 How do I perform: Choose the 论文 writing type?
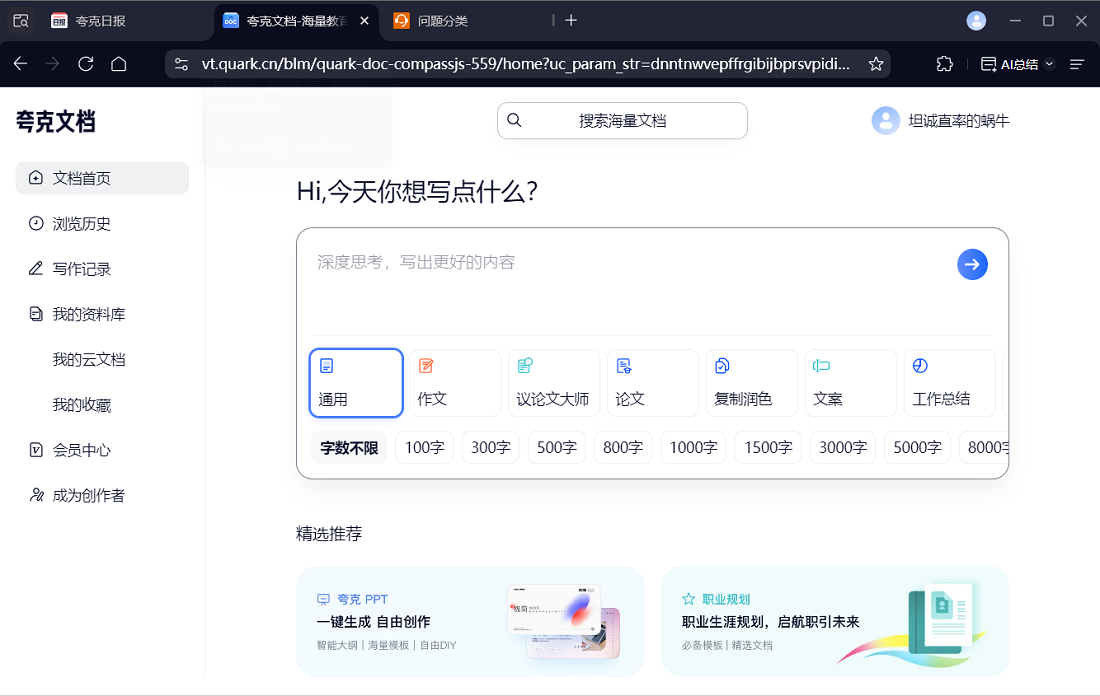click(x=652, y=382)
